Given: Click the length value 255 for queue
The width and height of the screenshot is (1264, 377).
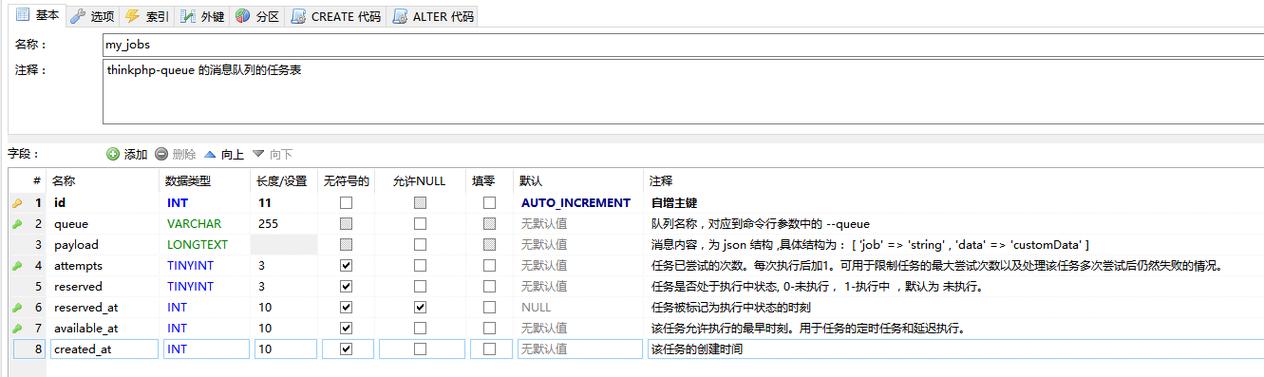Looking at the screenshot, I should click(x=268, y=224).
